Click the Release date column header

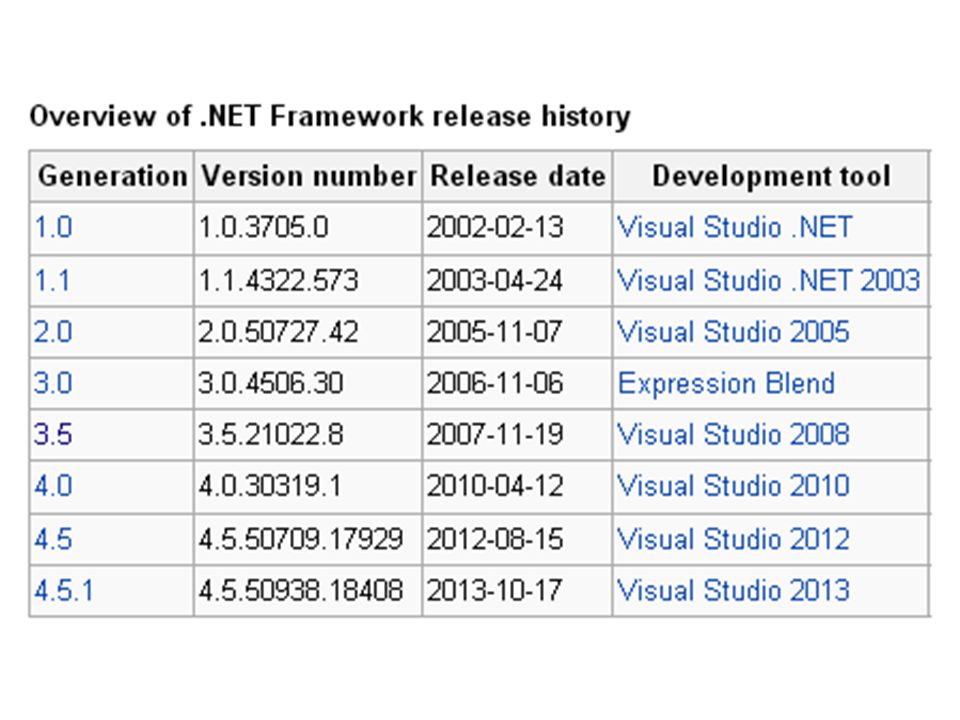tap(518, 176)
